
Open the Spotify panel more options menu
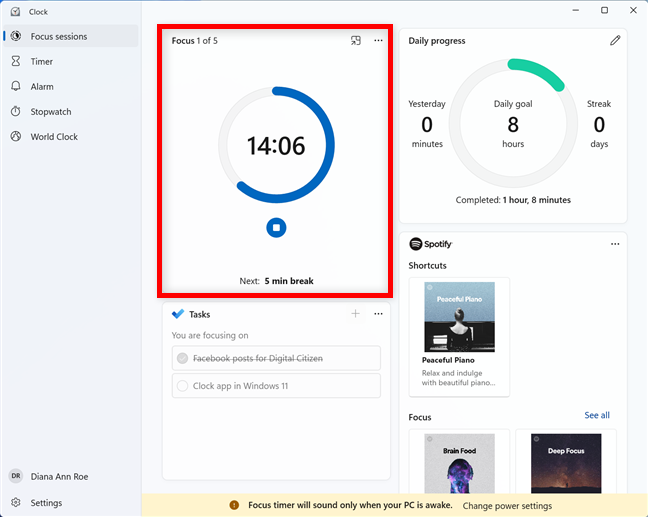615,244
